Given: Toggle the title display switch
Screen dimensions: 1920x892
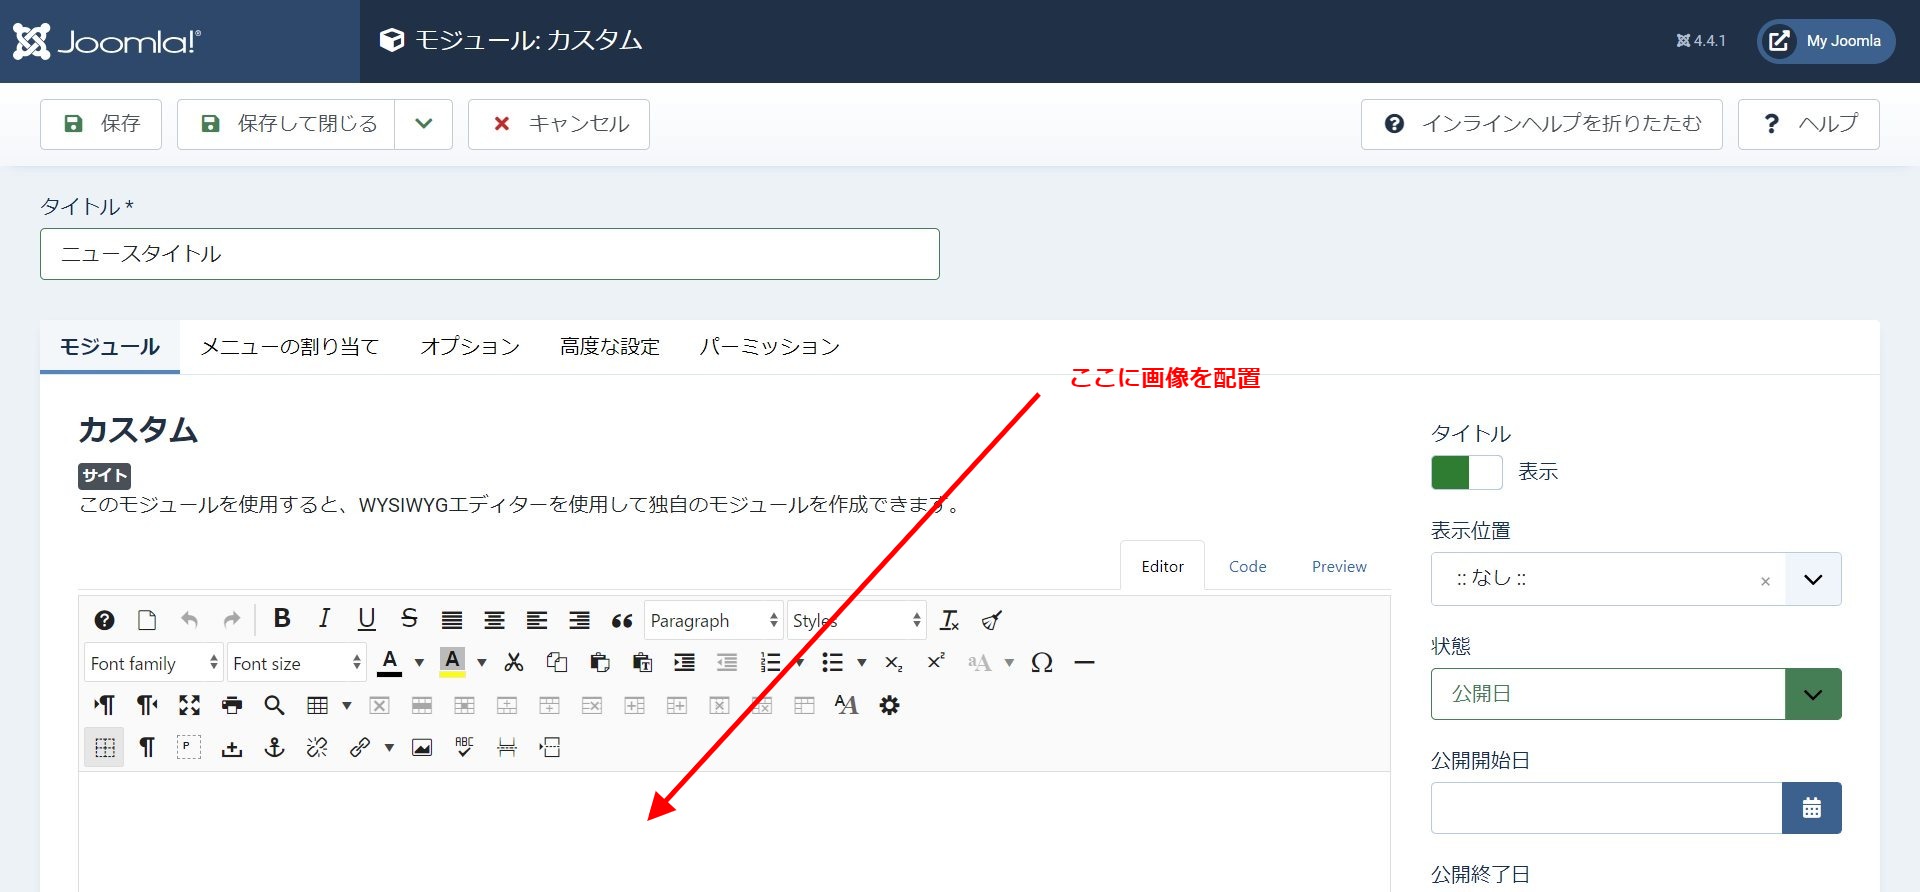Looking at the screenshot, I should tap(1466, 472).
